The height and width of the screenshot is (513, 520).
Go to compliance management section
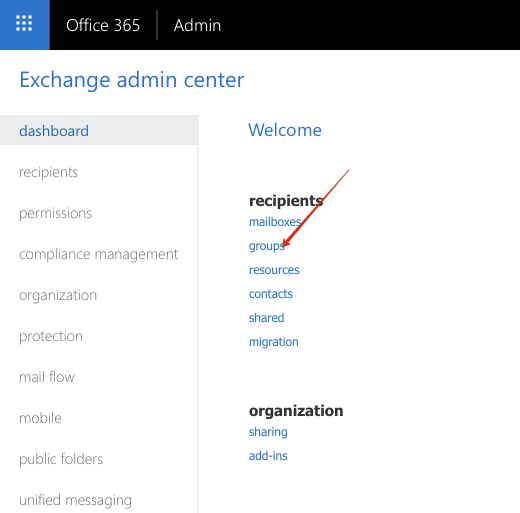[x=98, y=254]
